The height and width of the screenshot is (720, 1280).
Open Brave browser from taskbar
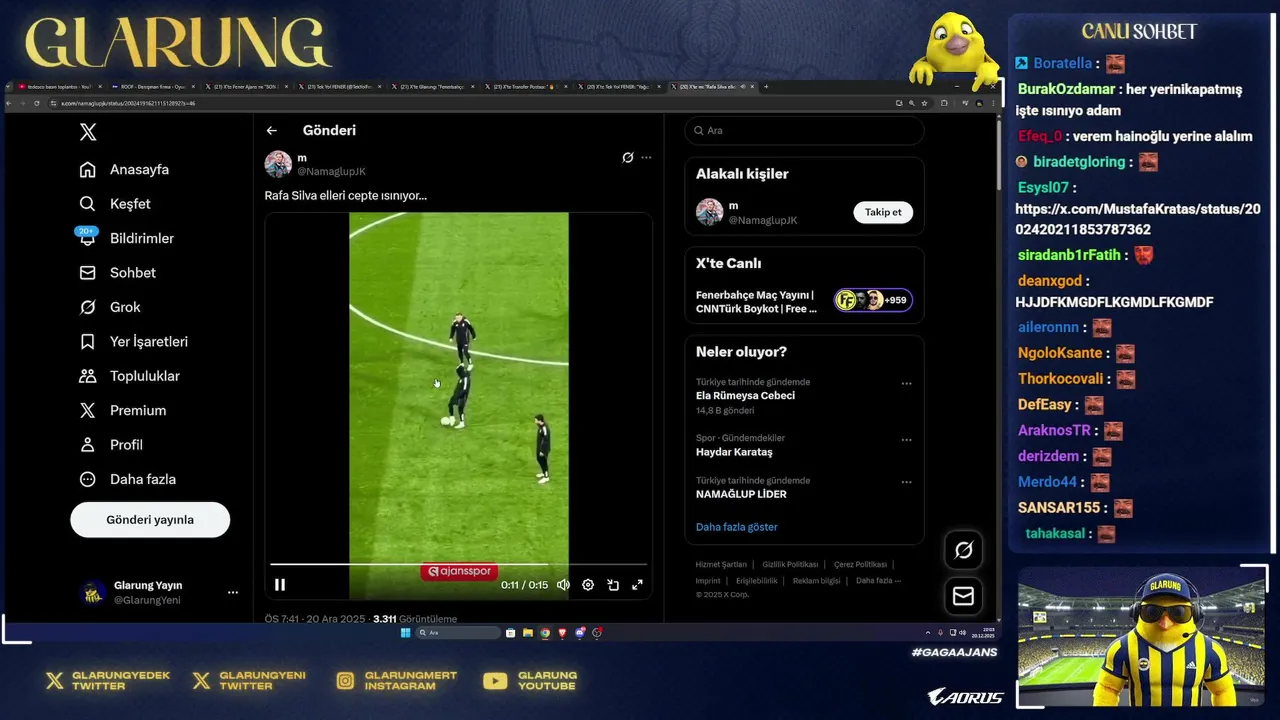pos(562,633)
